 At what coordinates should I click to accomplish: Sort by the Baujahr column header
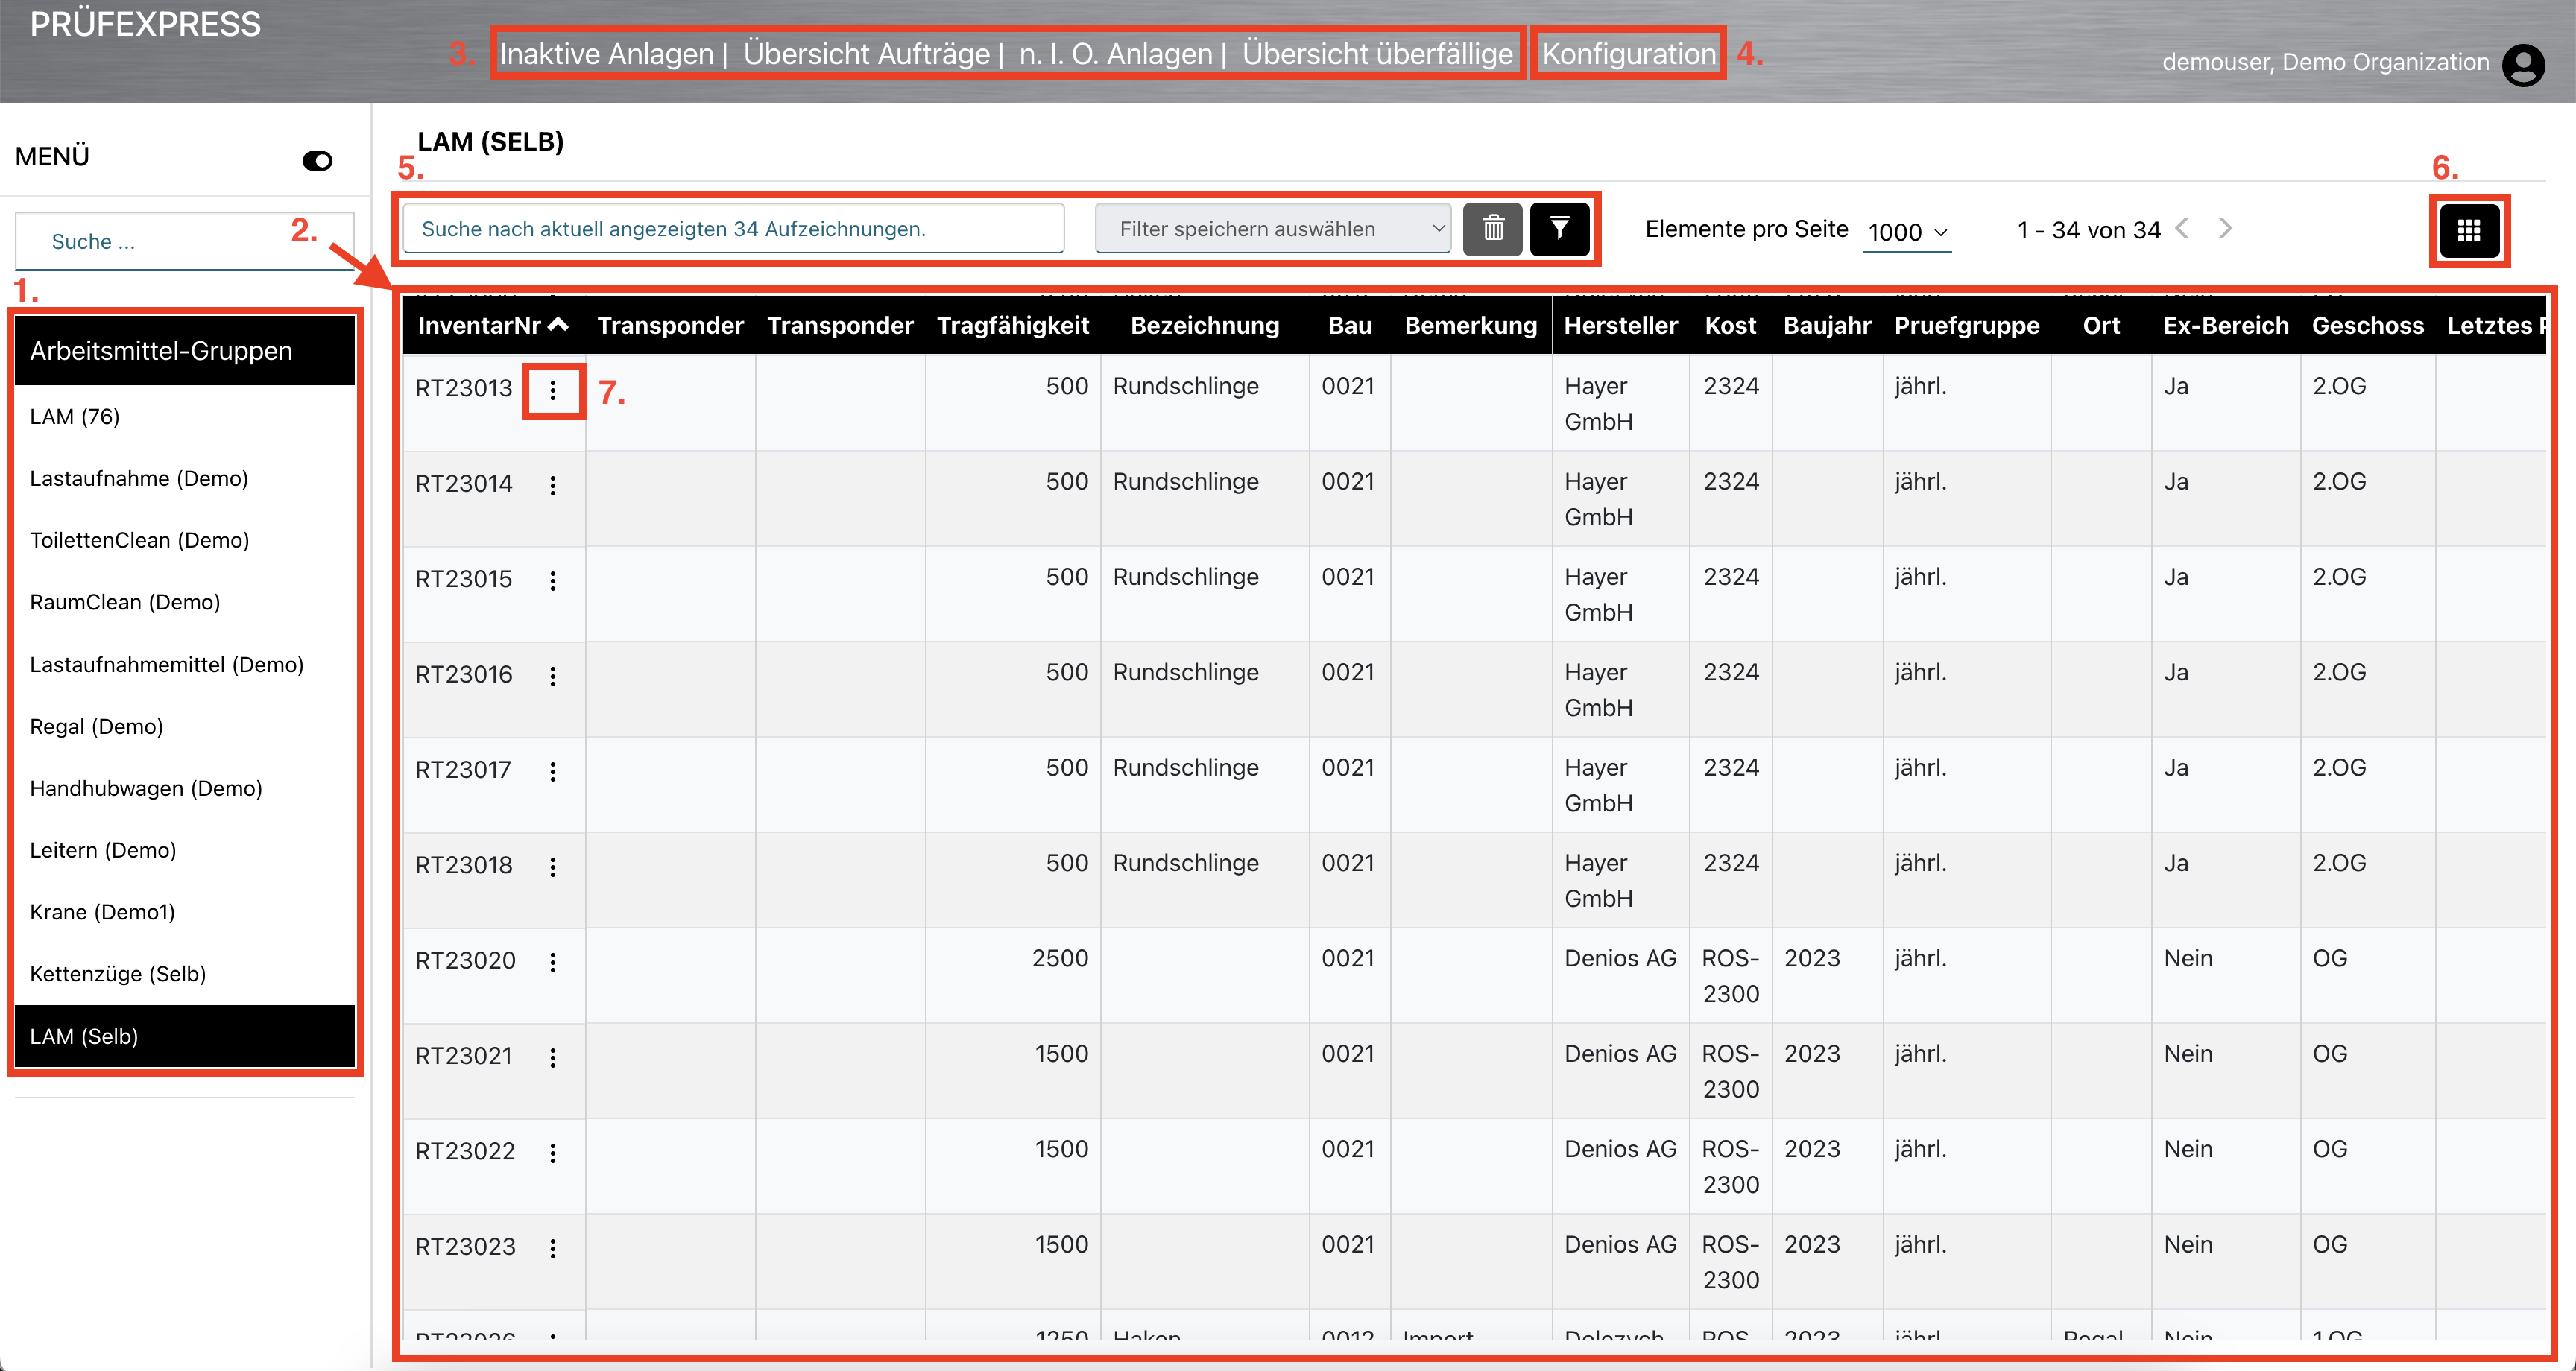pos(1827,325)
